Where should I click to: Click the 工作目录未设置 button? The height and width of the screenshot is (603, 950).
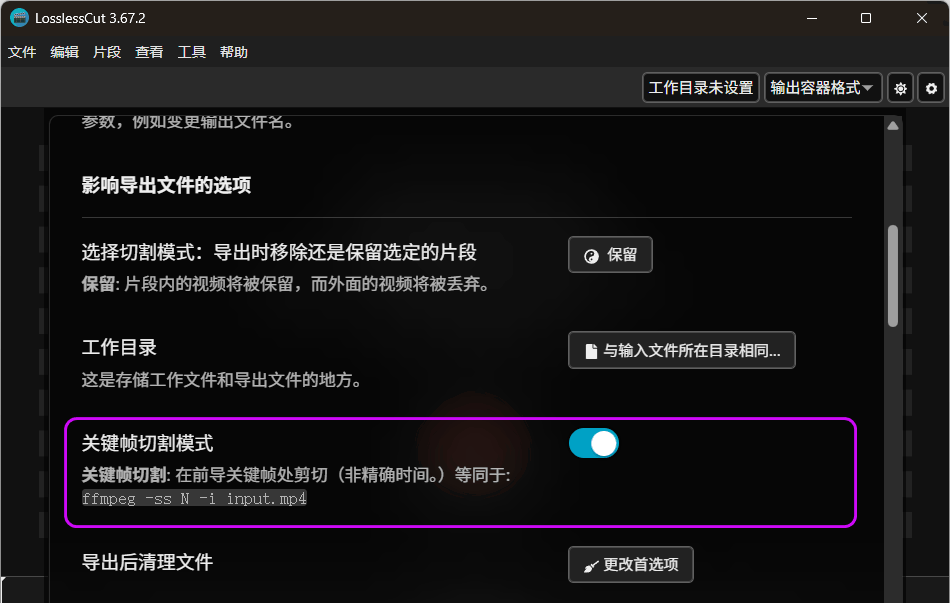(x=701, y=88)
